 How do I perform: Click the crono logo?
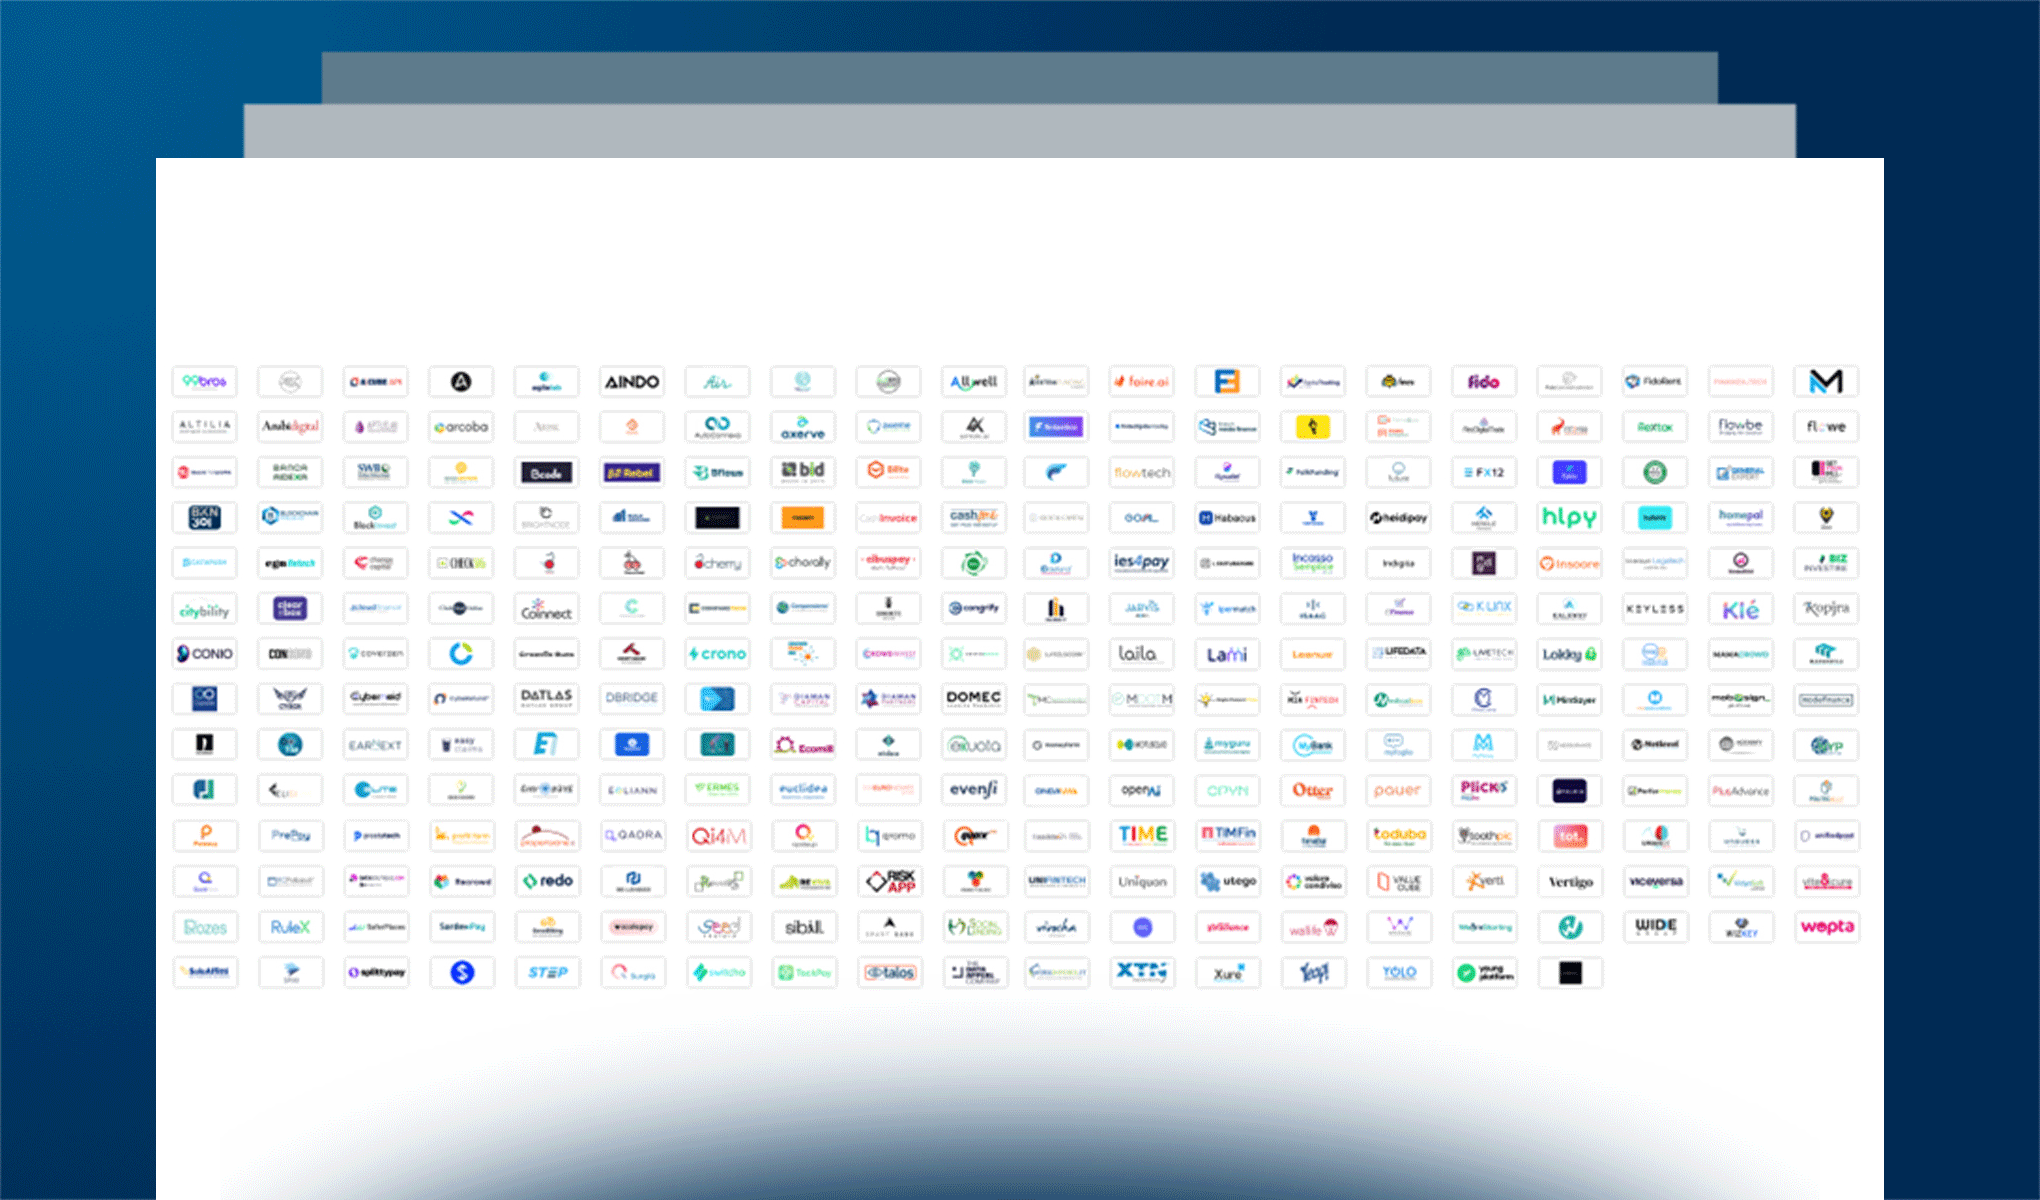(x=717, y=653)
